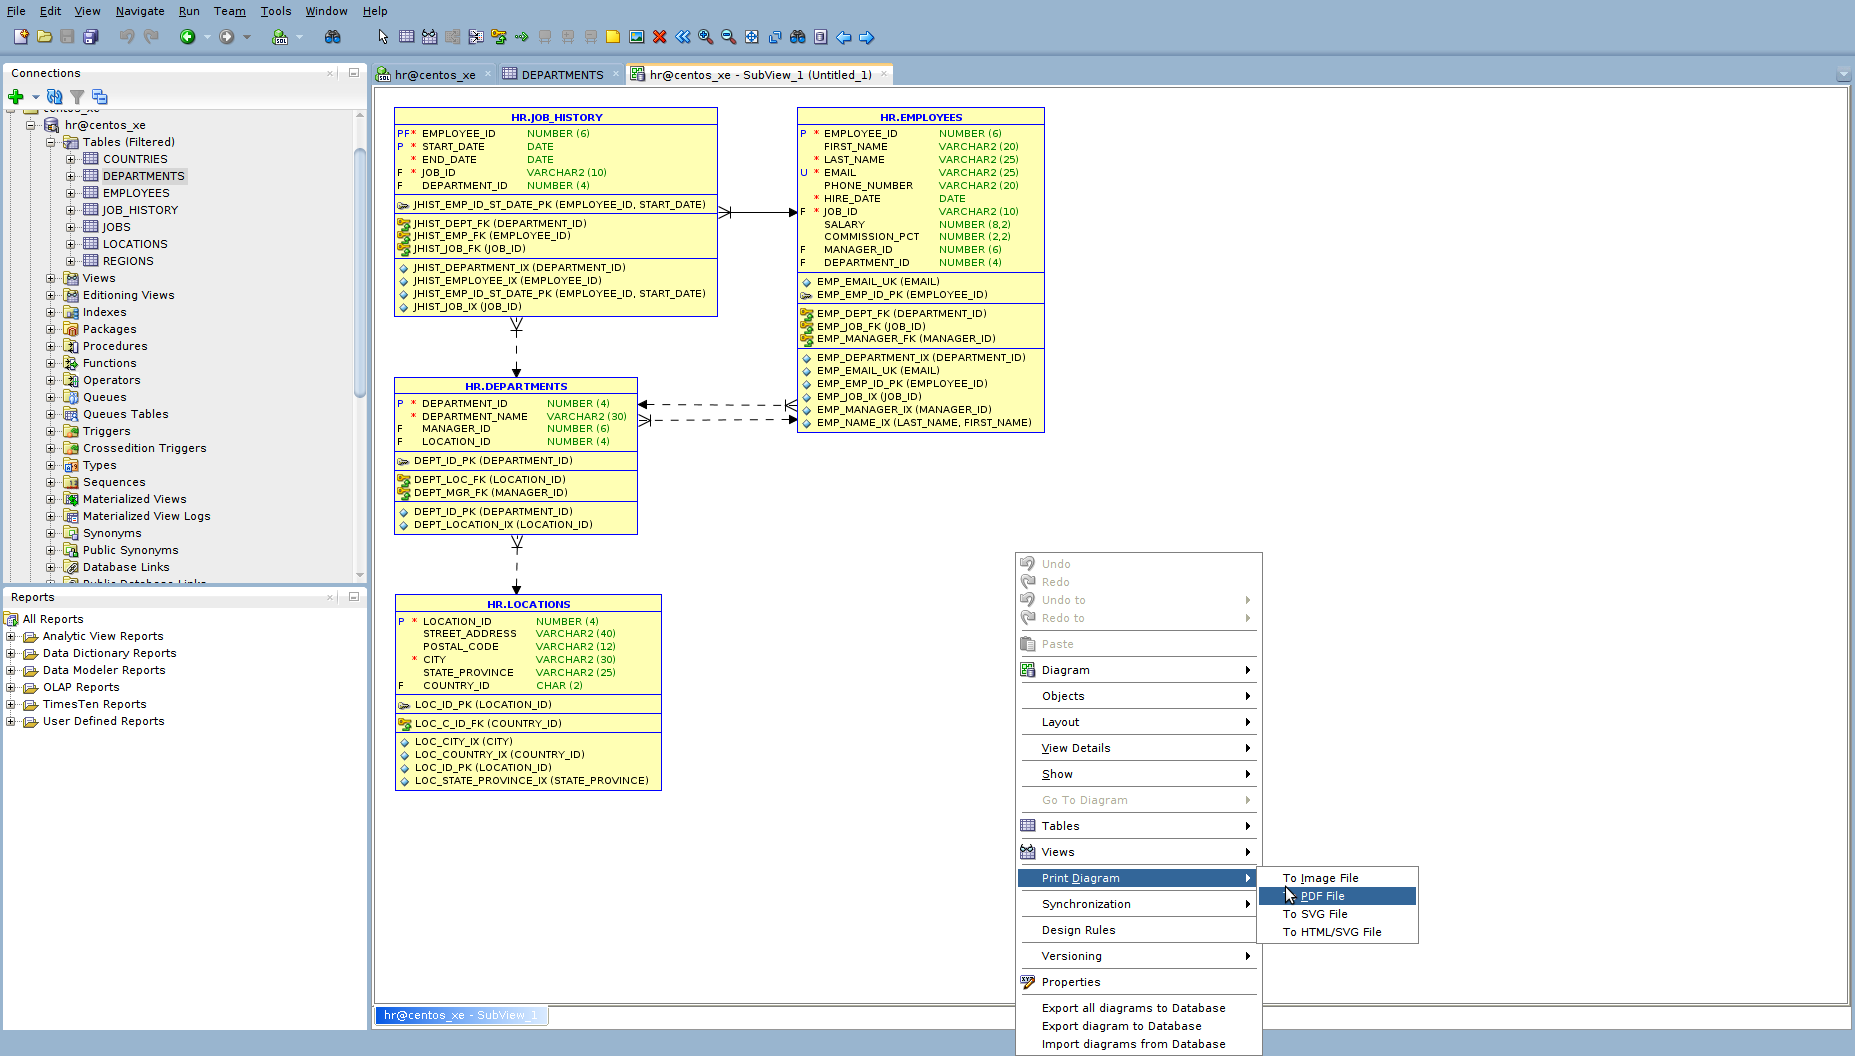Click the HR.LOCATIONS table title in diagram
1855x1056 pixels.
pyautogui.click(x=528, y=604)
